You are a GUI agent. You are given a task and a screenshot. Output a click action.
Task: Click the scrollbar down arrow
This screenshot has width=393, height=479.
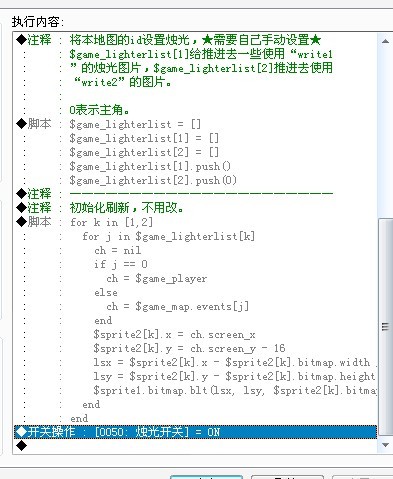point(385,445)
